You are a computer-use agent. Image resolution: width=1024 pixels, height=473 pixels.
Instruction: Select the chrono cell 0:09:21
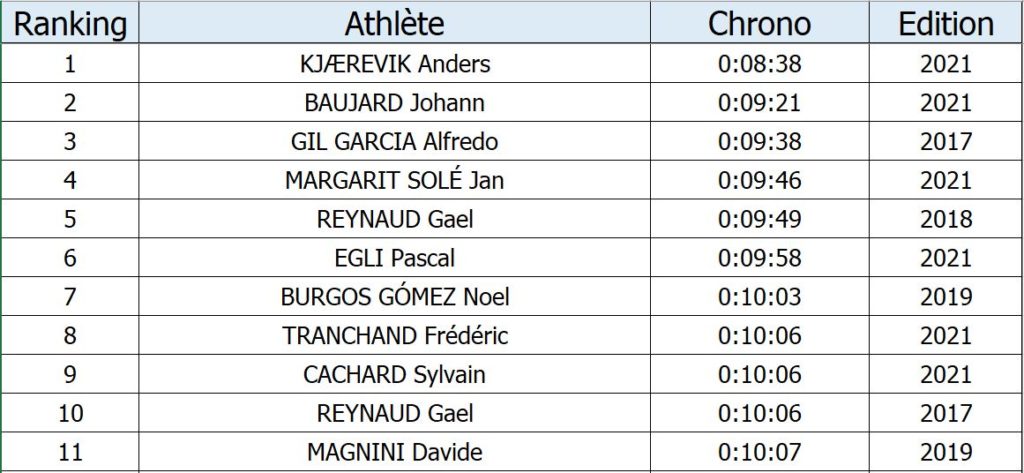760,103
